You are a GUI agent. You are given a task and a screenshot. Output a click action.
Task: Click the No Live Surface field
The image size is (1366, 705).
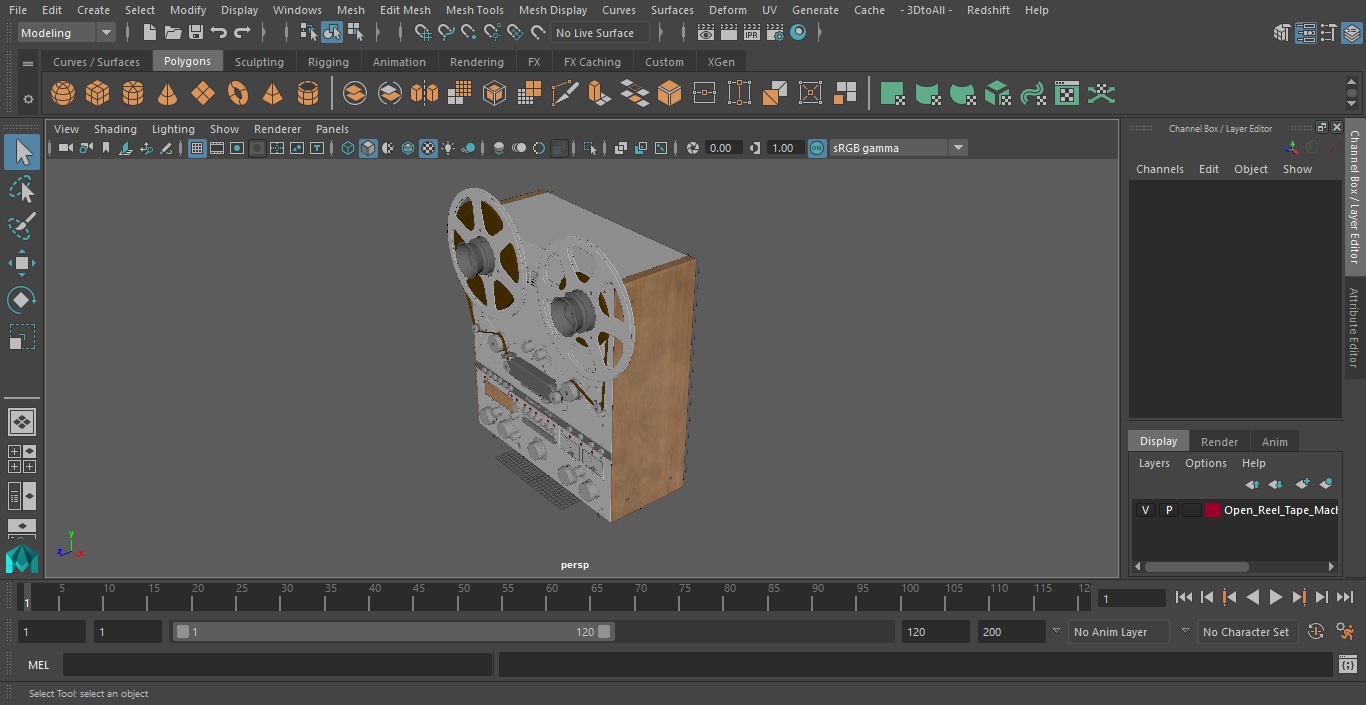point(600,33)
